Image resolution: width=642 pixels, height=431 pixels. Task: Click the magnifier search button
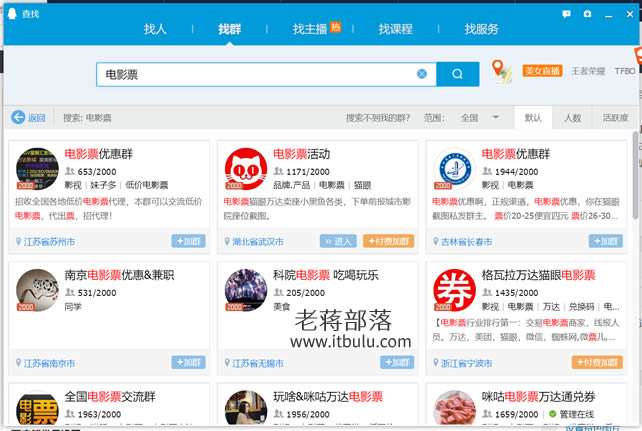(457, 74)
